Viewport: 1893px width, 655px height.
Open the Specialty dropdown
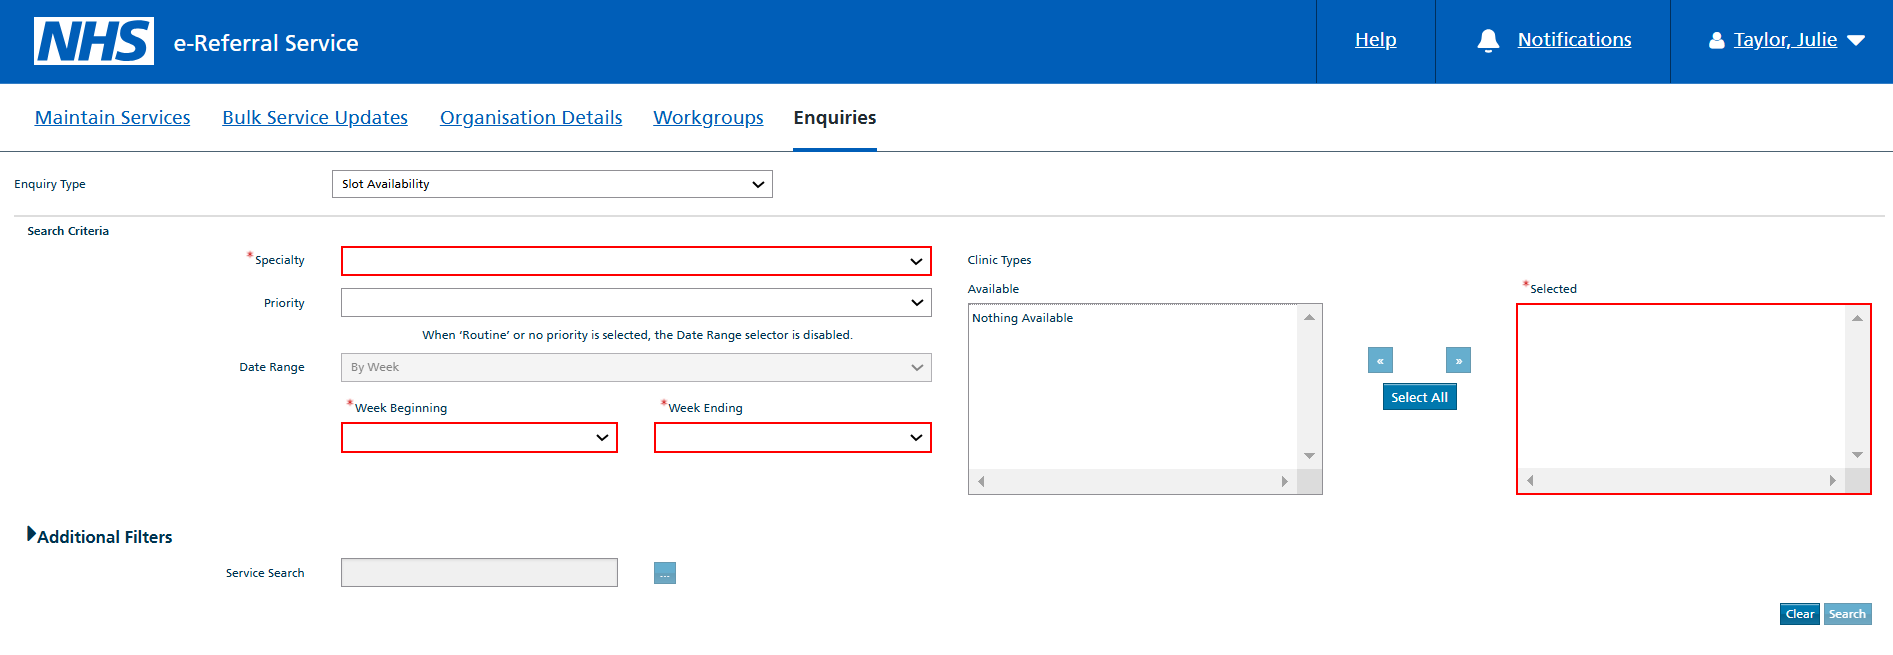(636, 261)
